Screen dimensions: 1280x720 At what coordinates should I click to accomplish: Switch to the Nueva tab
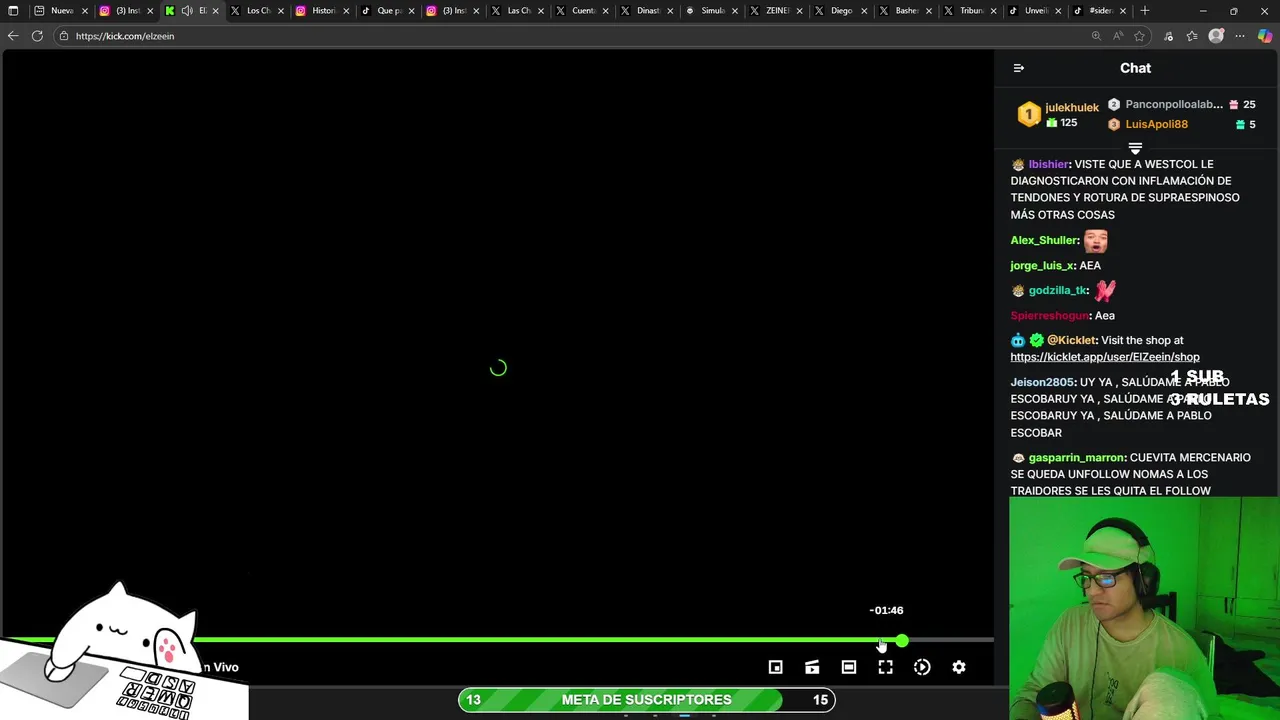point(62,11)
